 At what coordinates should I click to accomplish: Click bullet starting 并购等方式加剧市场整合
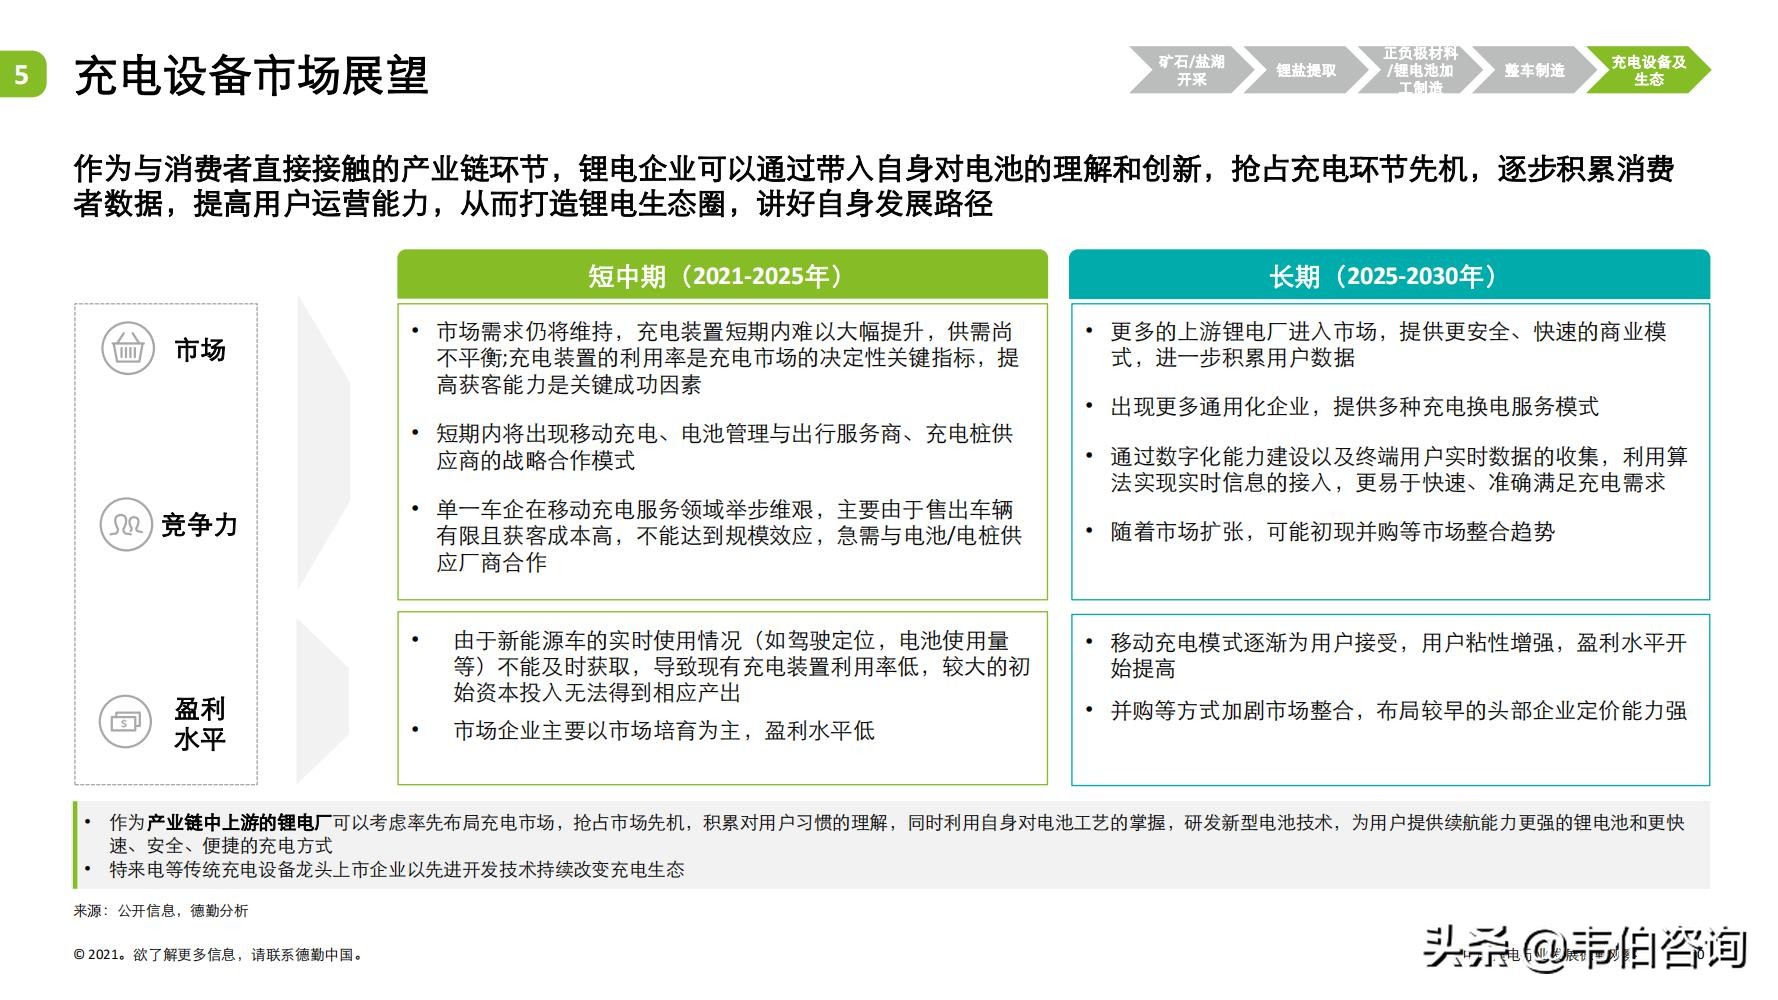(1398, 711)
